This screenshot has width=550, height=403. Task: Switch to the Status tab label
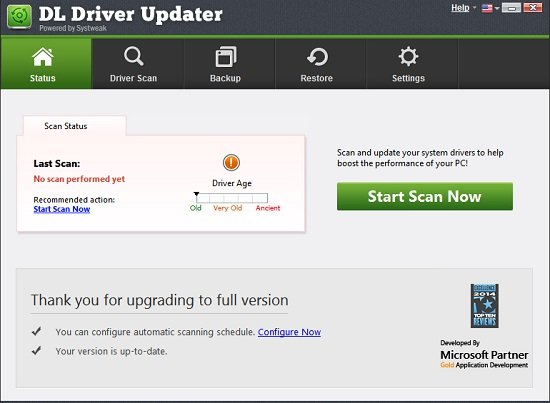pos(43,78)
